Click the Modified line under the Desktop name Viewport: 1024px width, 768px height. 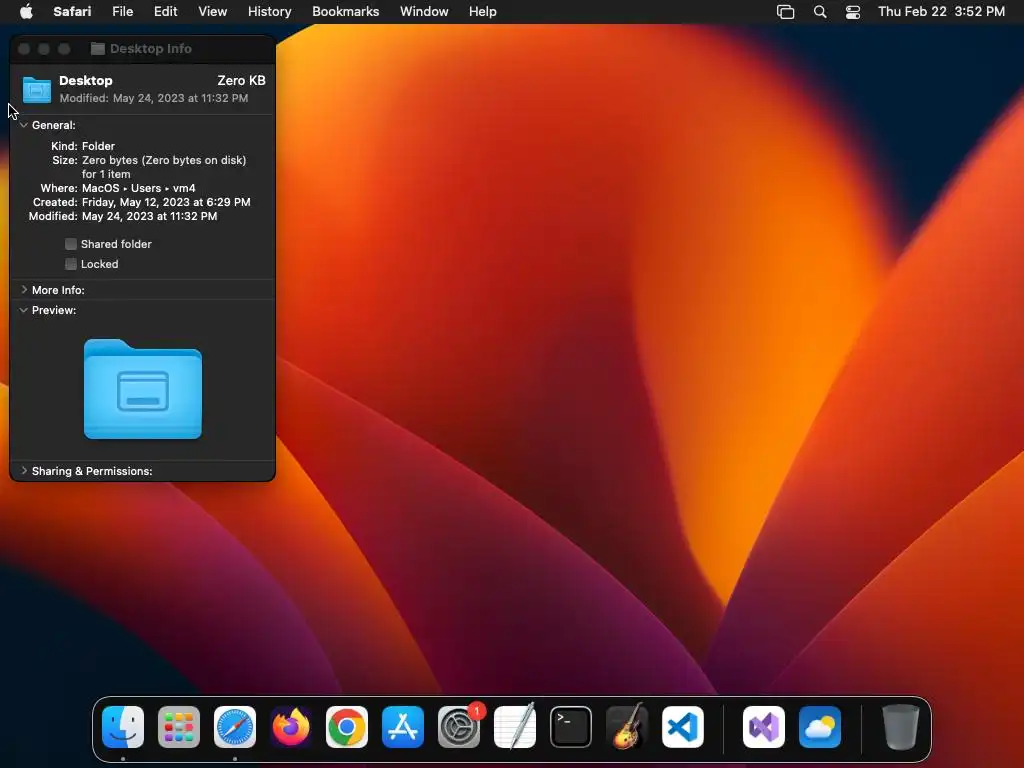tap(153, 98)
